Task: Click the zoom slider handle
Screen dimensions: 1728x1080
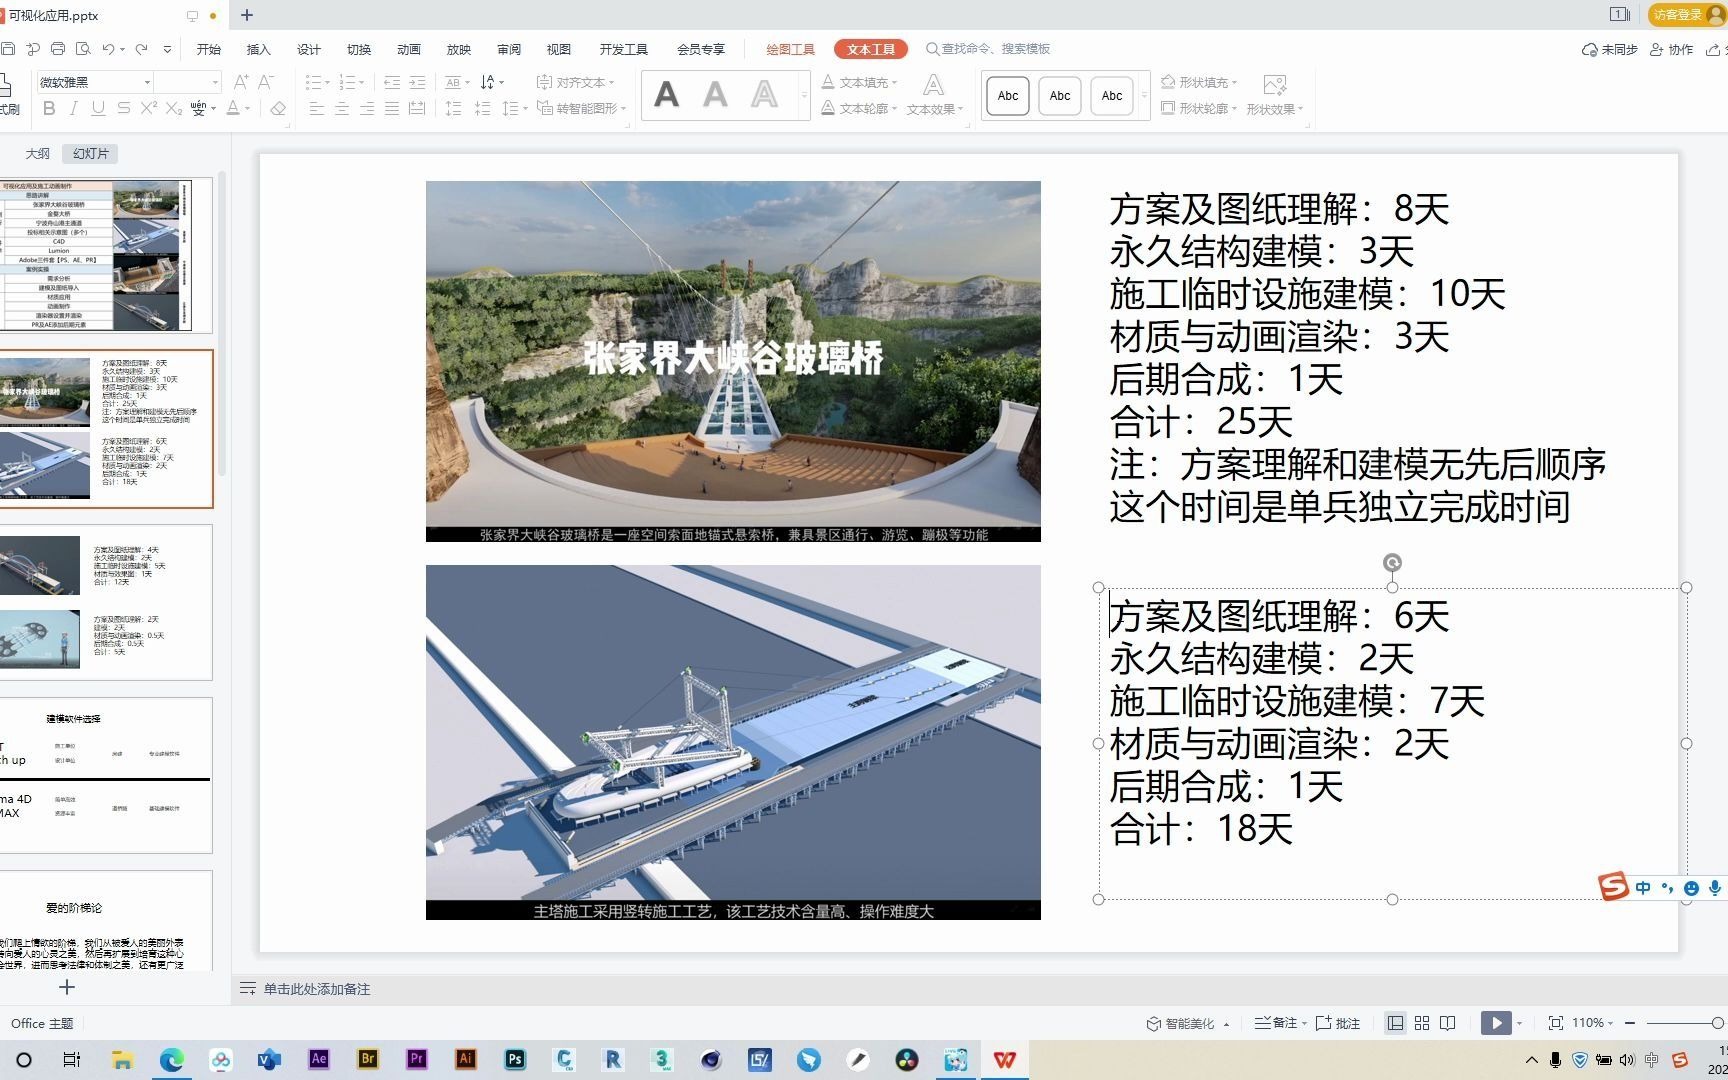Action: [1717, 1023]
